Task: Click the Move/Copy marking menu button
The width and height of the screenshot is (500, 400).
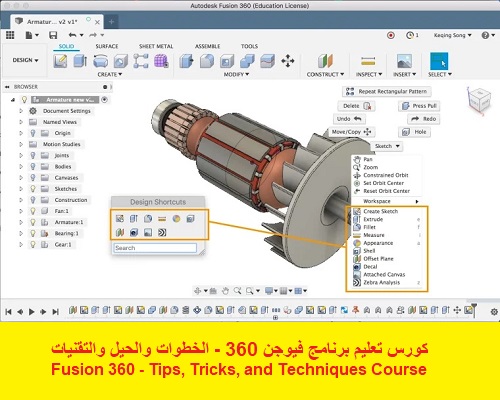Action: tap(352, 132)
